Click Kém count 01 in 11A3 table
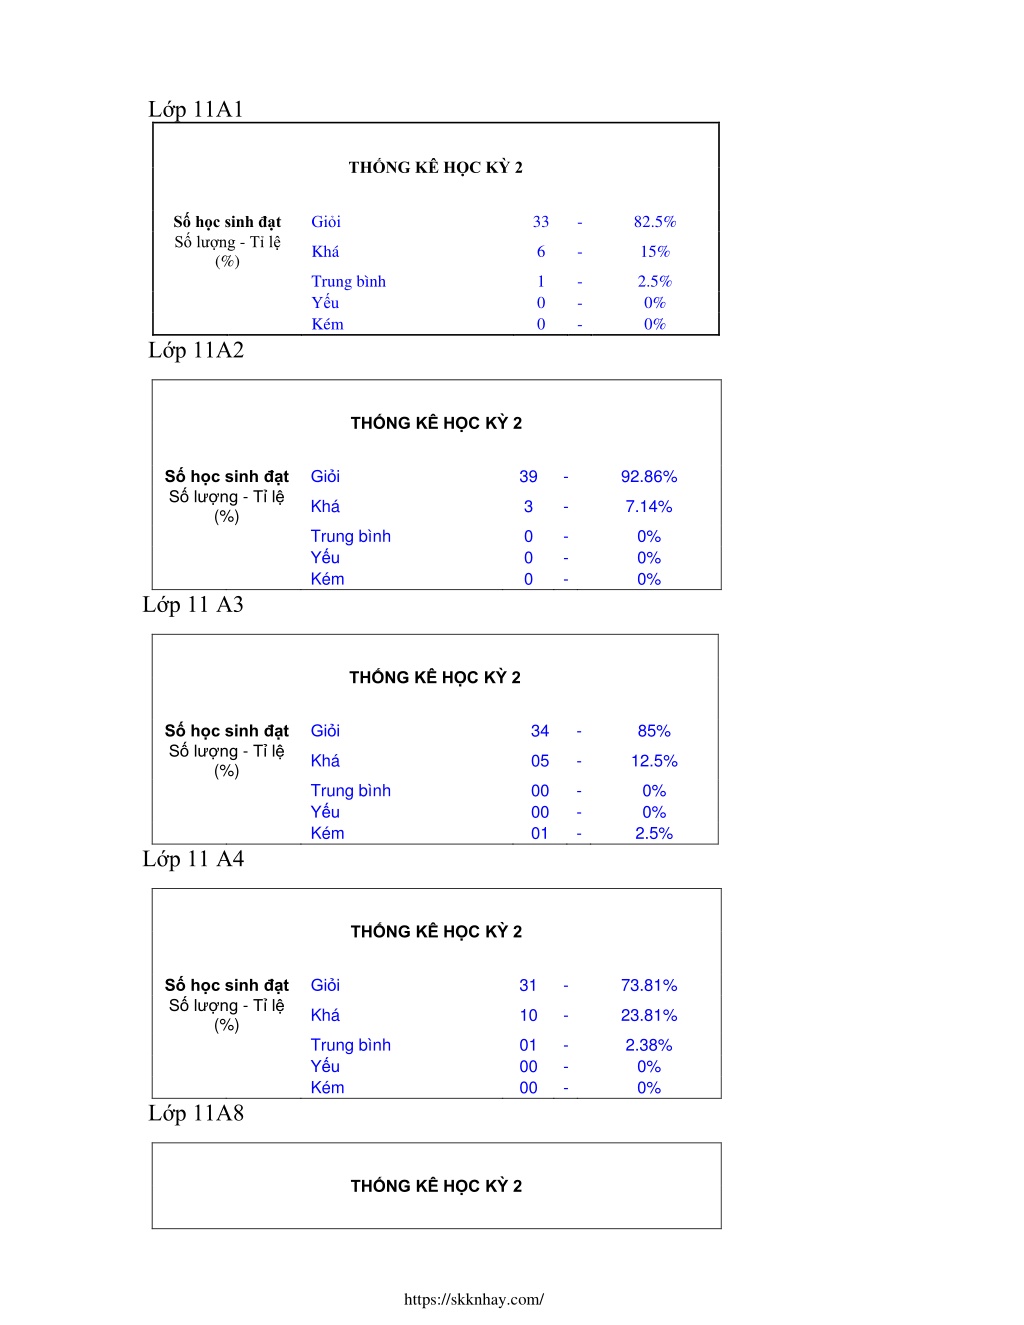This screenshot has height=1325, width=1024. (540, 833)
